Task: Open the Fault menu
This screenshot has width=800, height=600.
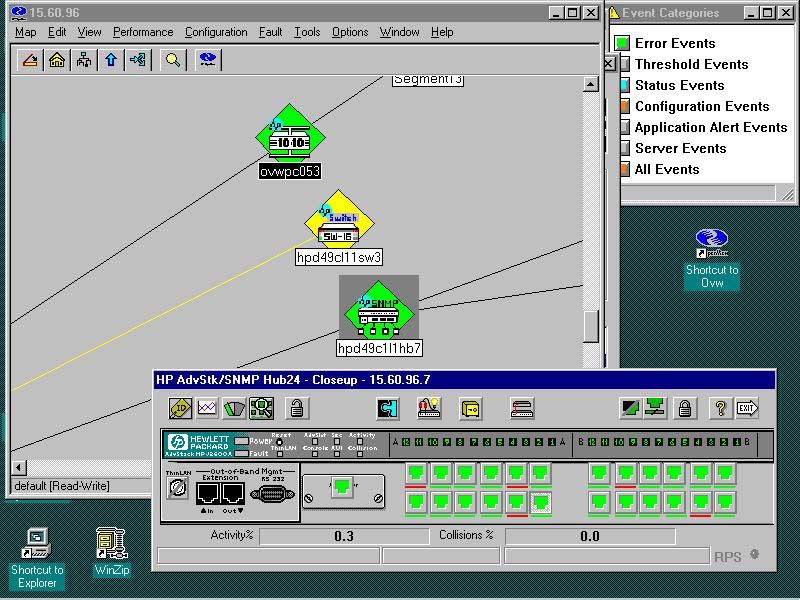Action: tap(270, 32)
